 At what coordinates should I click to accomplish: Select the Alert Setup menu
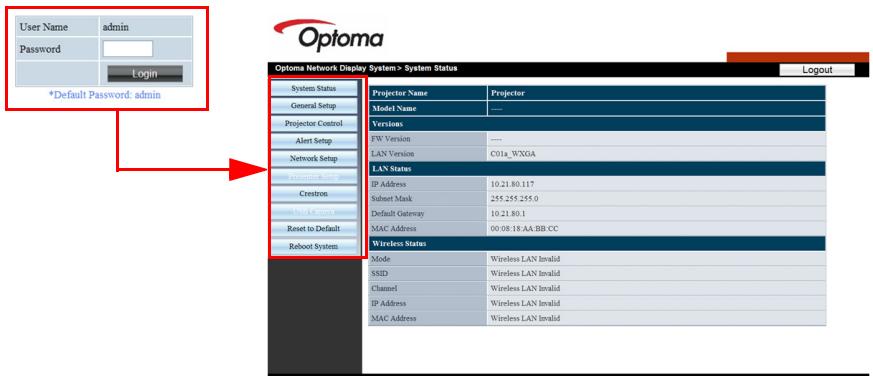tap(314, 141)
